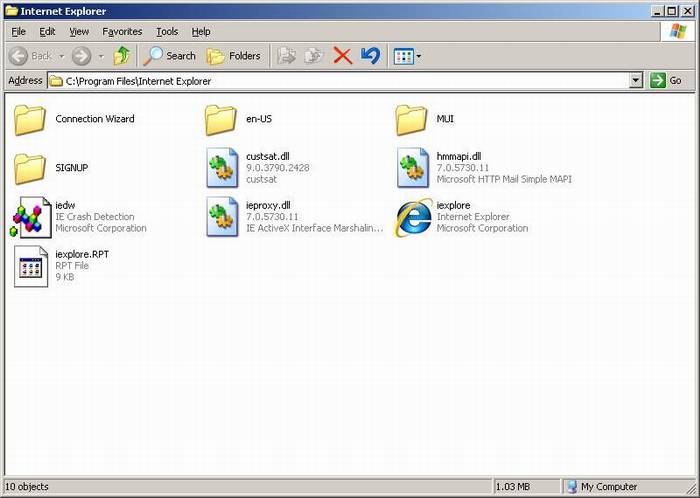Open the Help menu

201,32
